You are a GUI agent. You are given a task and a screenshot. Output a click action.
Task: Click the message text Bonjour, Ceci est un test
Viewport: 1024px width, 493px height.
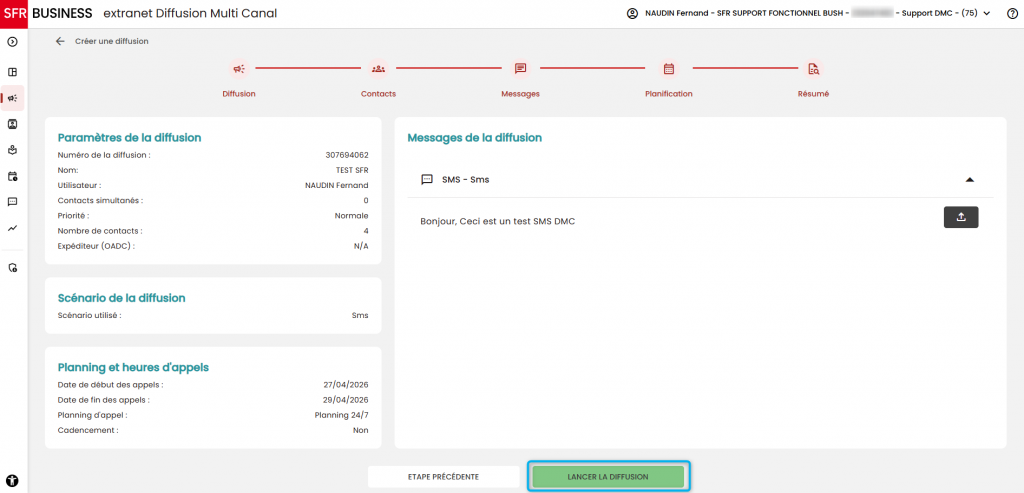pos(498,221)
